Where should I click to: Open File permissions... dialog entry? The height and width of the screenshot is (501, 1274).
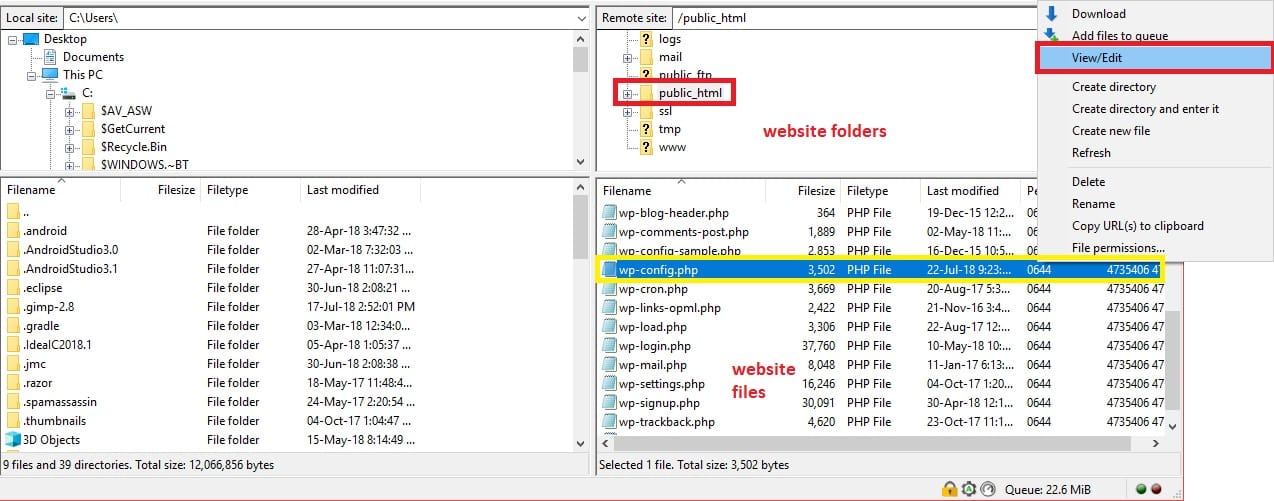(1118, 248)
